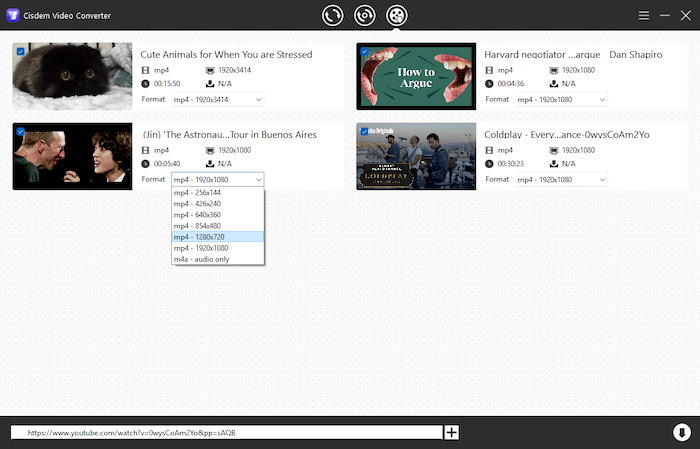This screenshot has width=700, height=449.
Task: Click the clock icon of Coldplay video
Action: pyautogui.click(x=489, y=164)
